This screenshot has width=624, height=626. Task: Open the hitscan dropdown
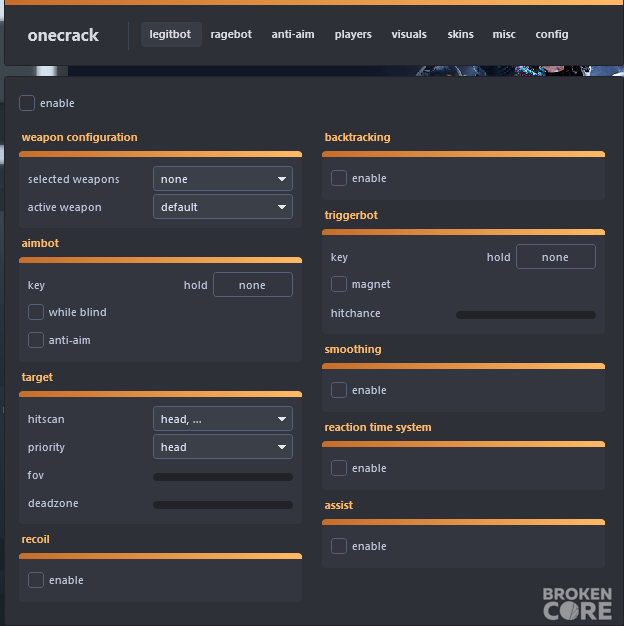click(223, 419)
